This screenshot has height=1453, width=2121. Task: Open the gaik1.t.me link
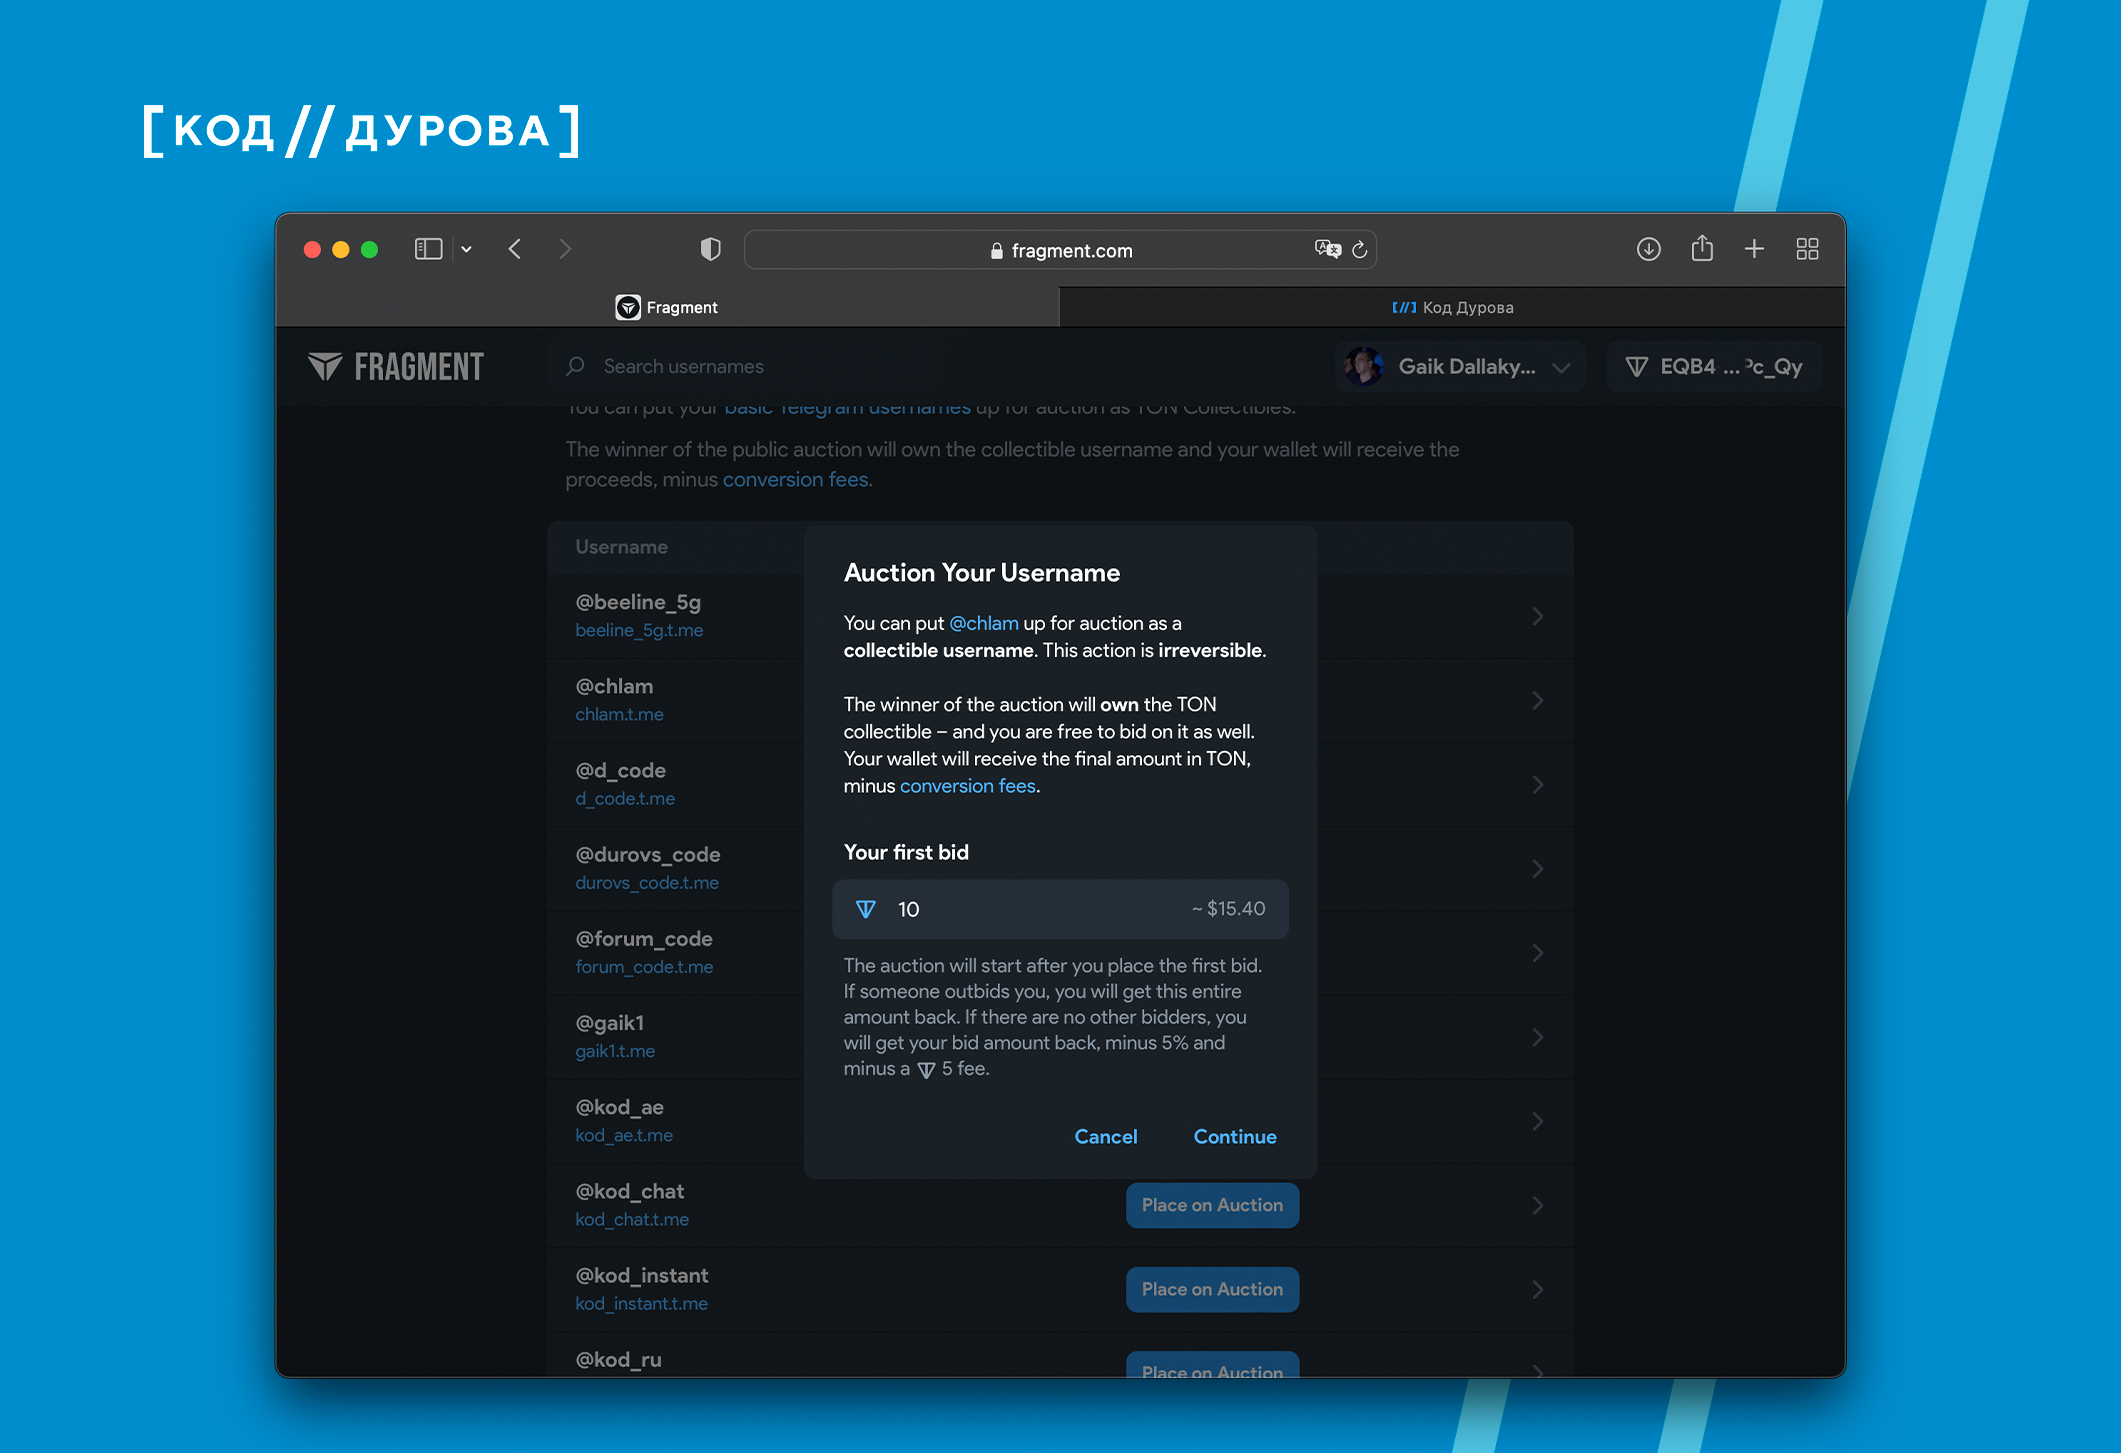(x=615, y=1051)
